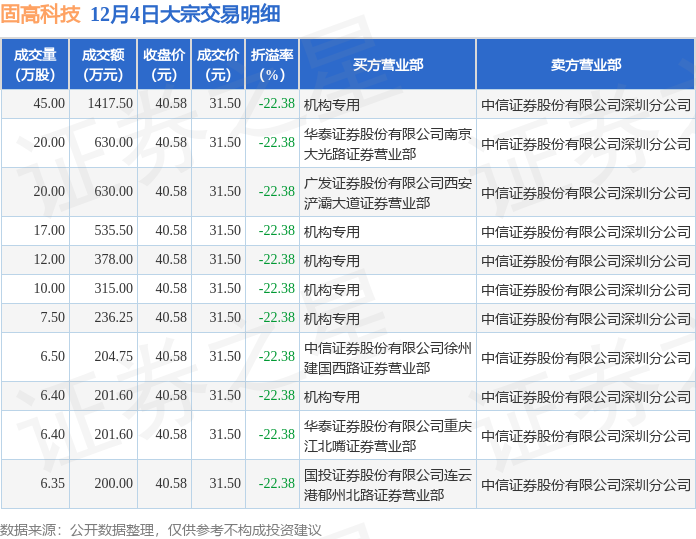Click the 买方营业部 column header
696x539 pixels.
(x=388, y=64)
